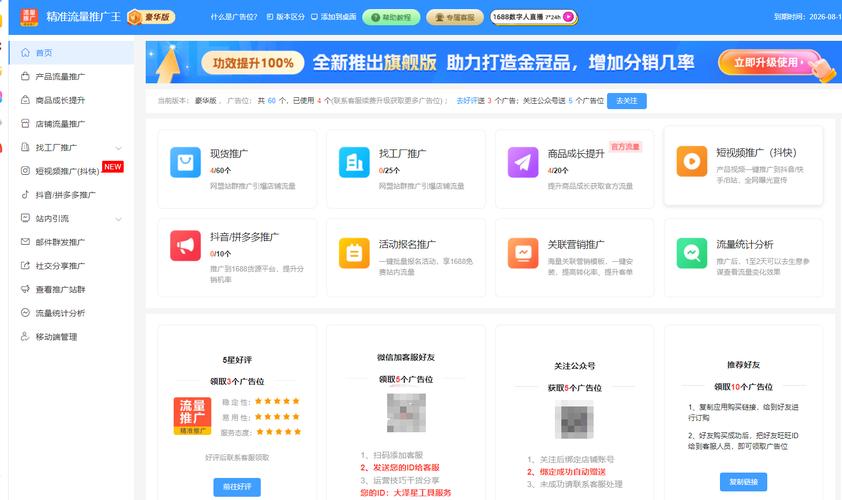Click 店铺流量推广 sidebar shop icon

[x=25, y=124]
